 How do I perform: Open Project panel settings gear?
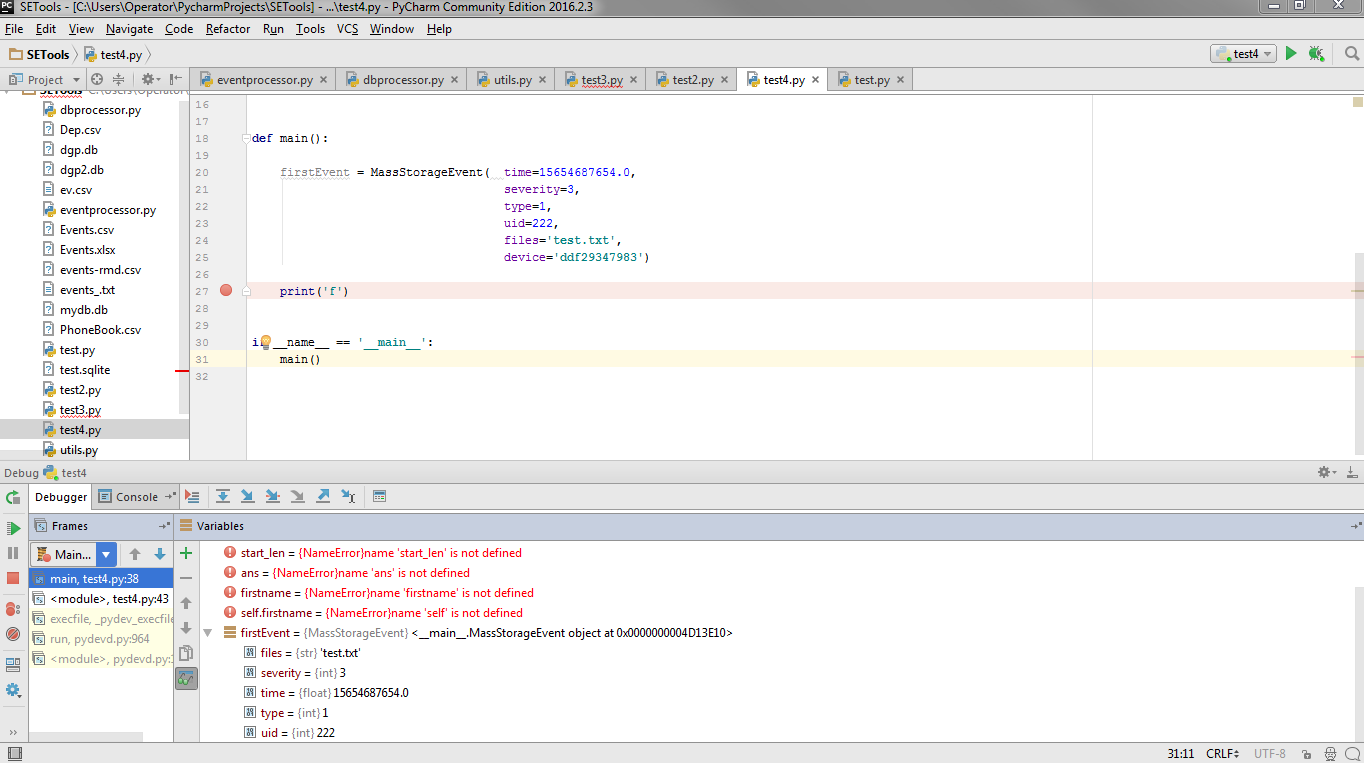150,79
